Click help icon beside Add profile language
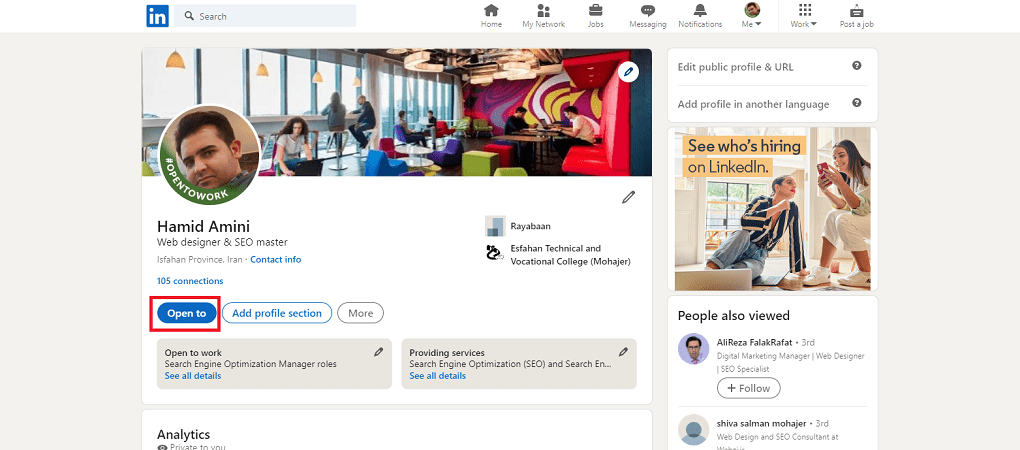The width and height of the screenshot is (1020, 450). [x=857, y=103]
